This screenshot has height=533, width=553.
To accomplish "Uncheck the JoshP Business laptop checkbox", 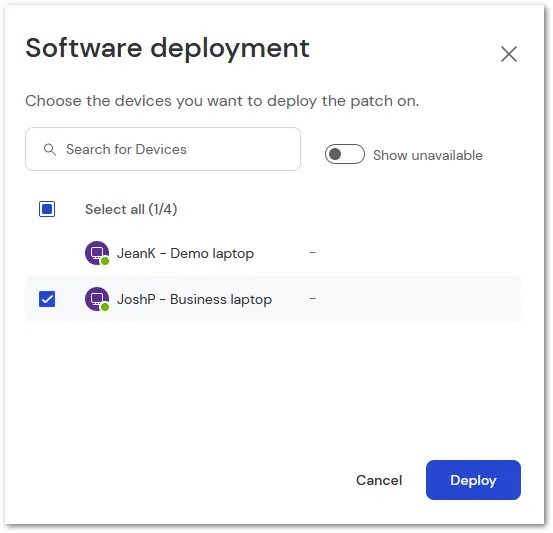I will 47,299.
